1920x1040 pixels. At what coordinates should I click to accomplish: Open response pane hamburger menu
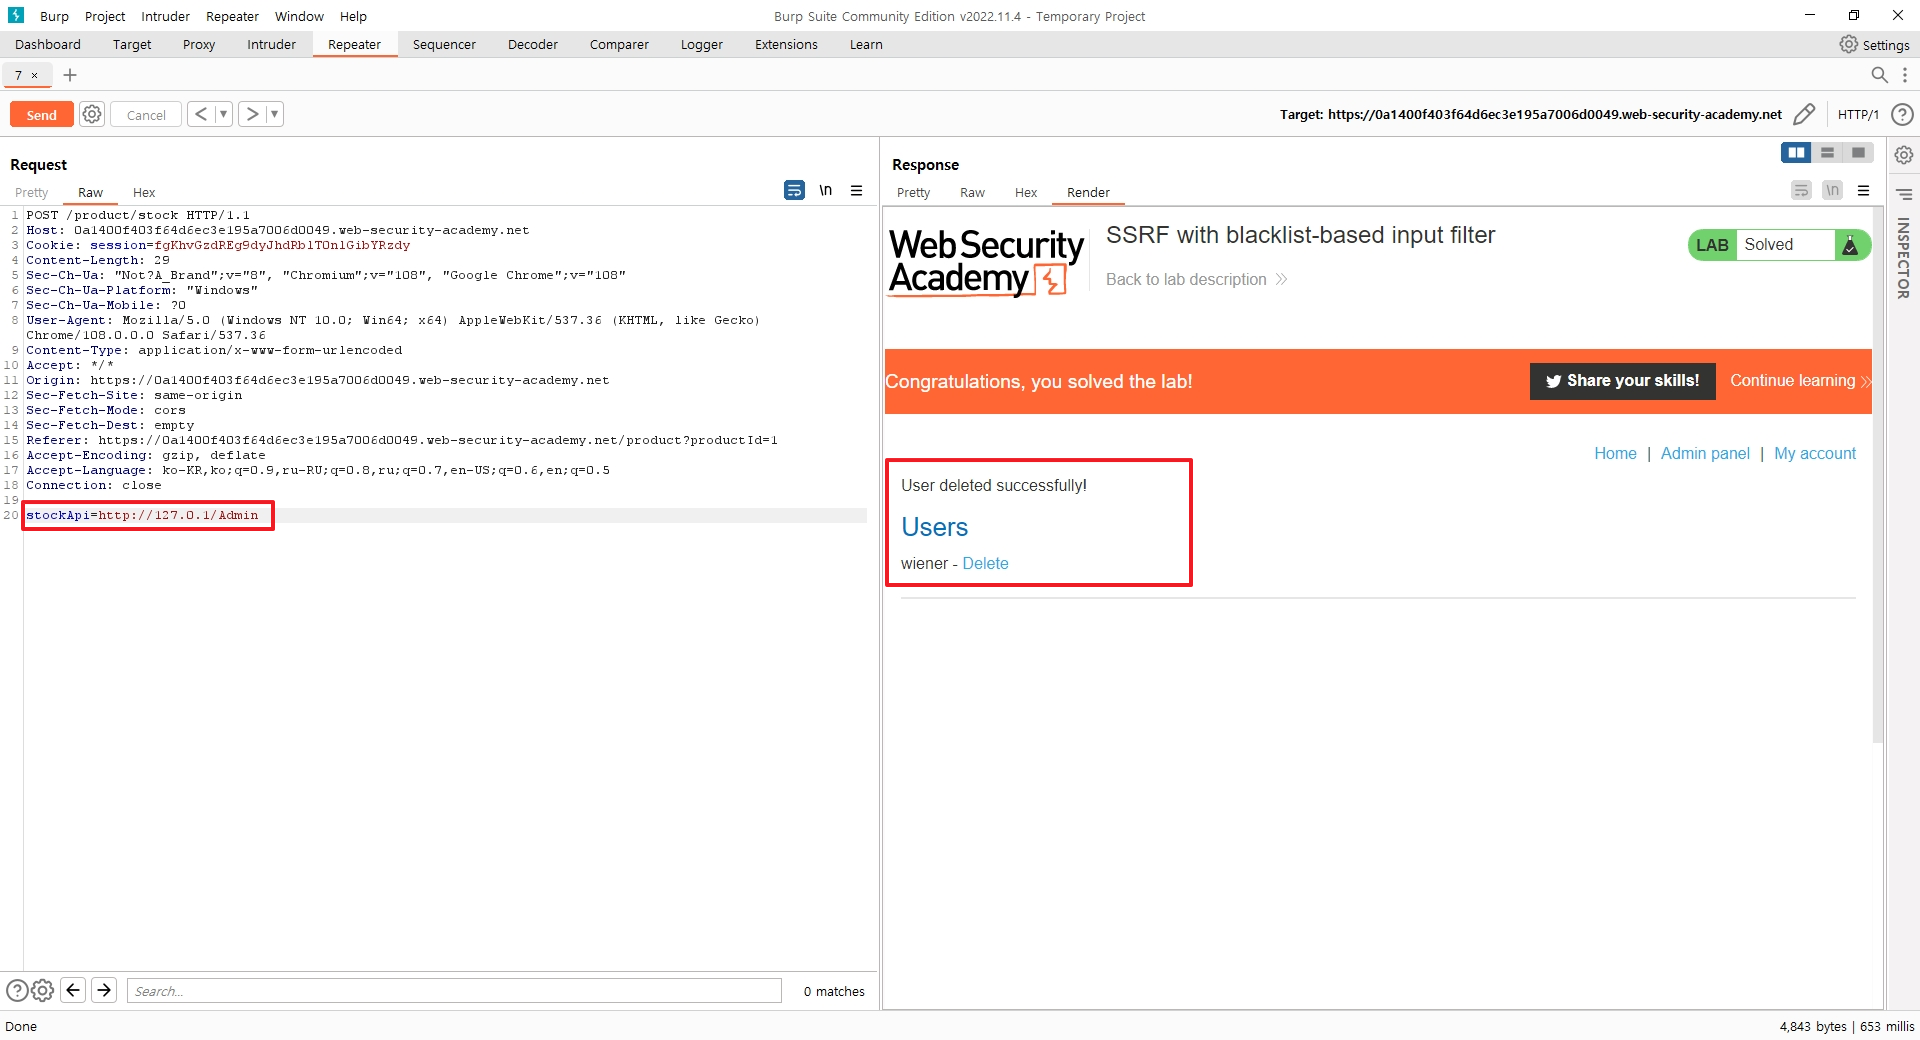[1863, 190]
